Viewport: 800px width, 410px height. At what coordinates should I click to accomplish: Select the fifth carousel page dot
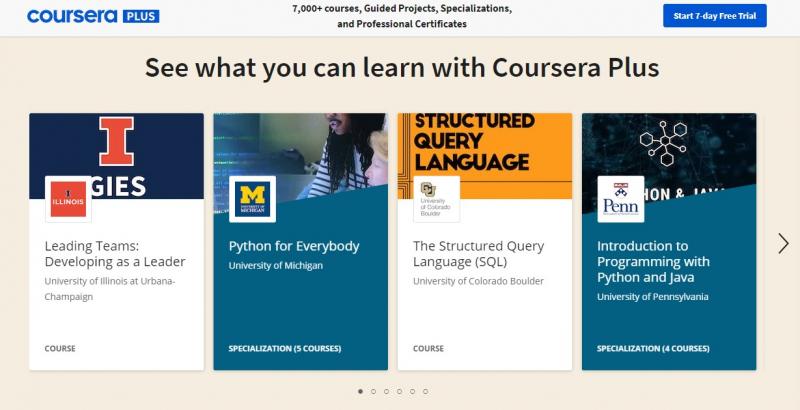(412, 391)
